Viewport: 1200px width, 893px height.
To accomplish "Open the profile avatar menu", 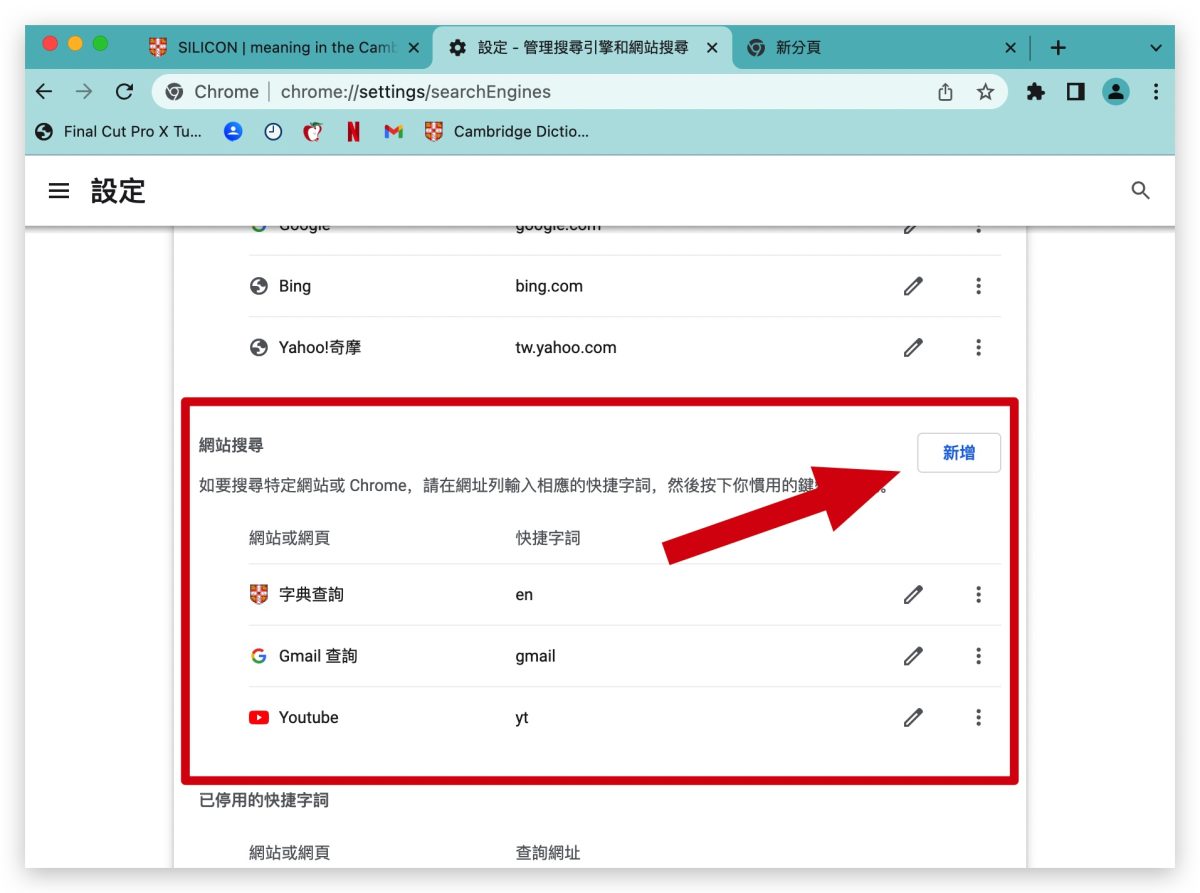I will (1115, 92).
